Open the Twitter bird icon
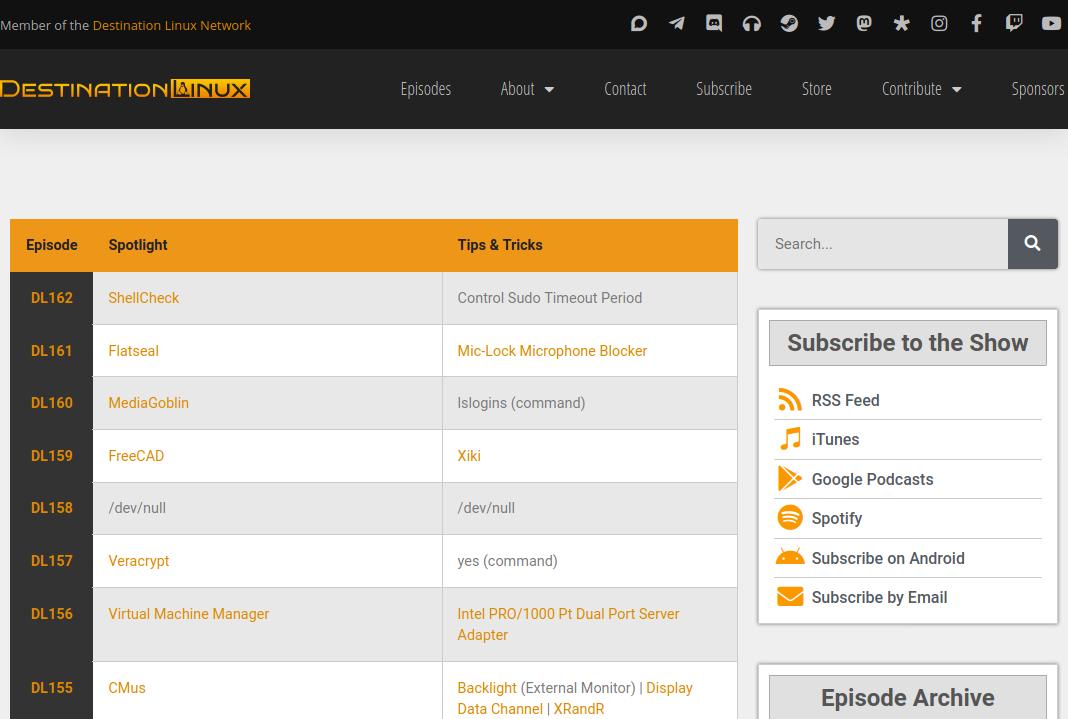 [x=826, y=24]
